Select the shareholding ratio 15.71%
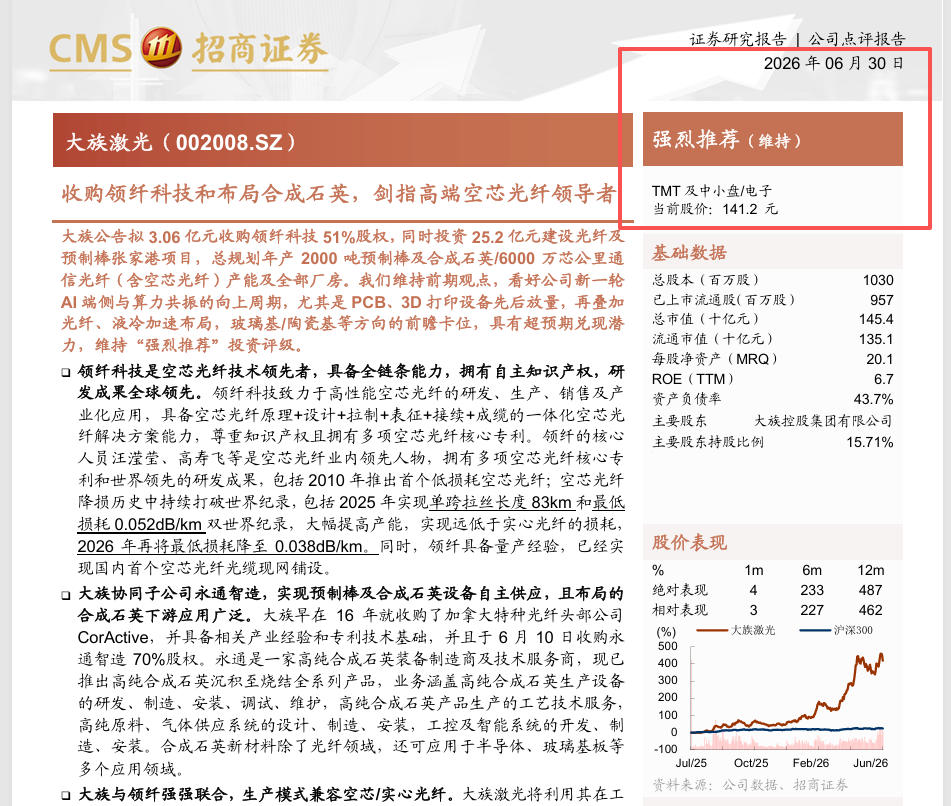This screenshot has width=951, height=806. coord(870,442)
